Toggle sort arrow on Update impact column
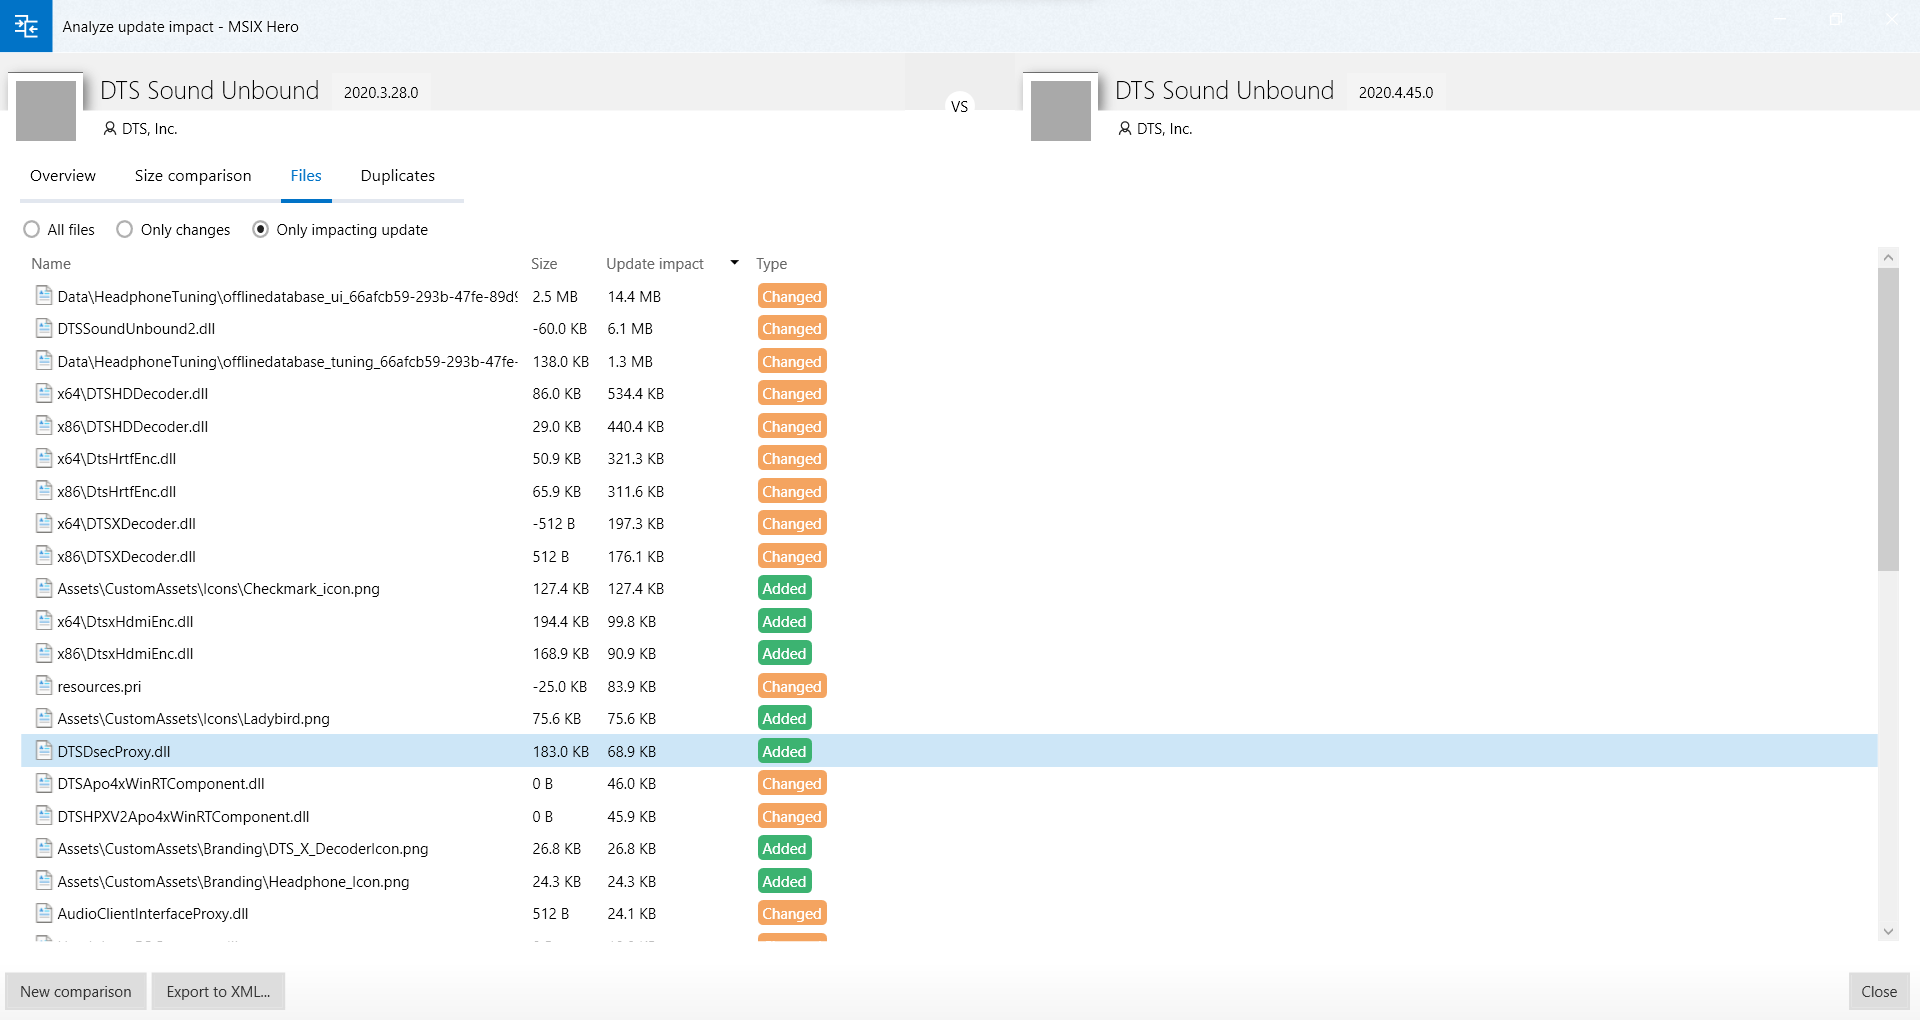Viewport: 1920px width, 1020px height. [735, 263]
